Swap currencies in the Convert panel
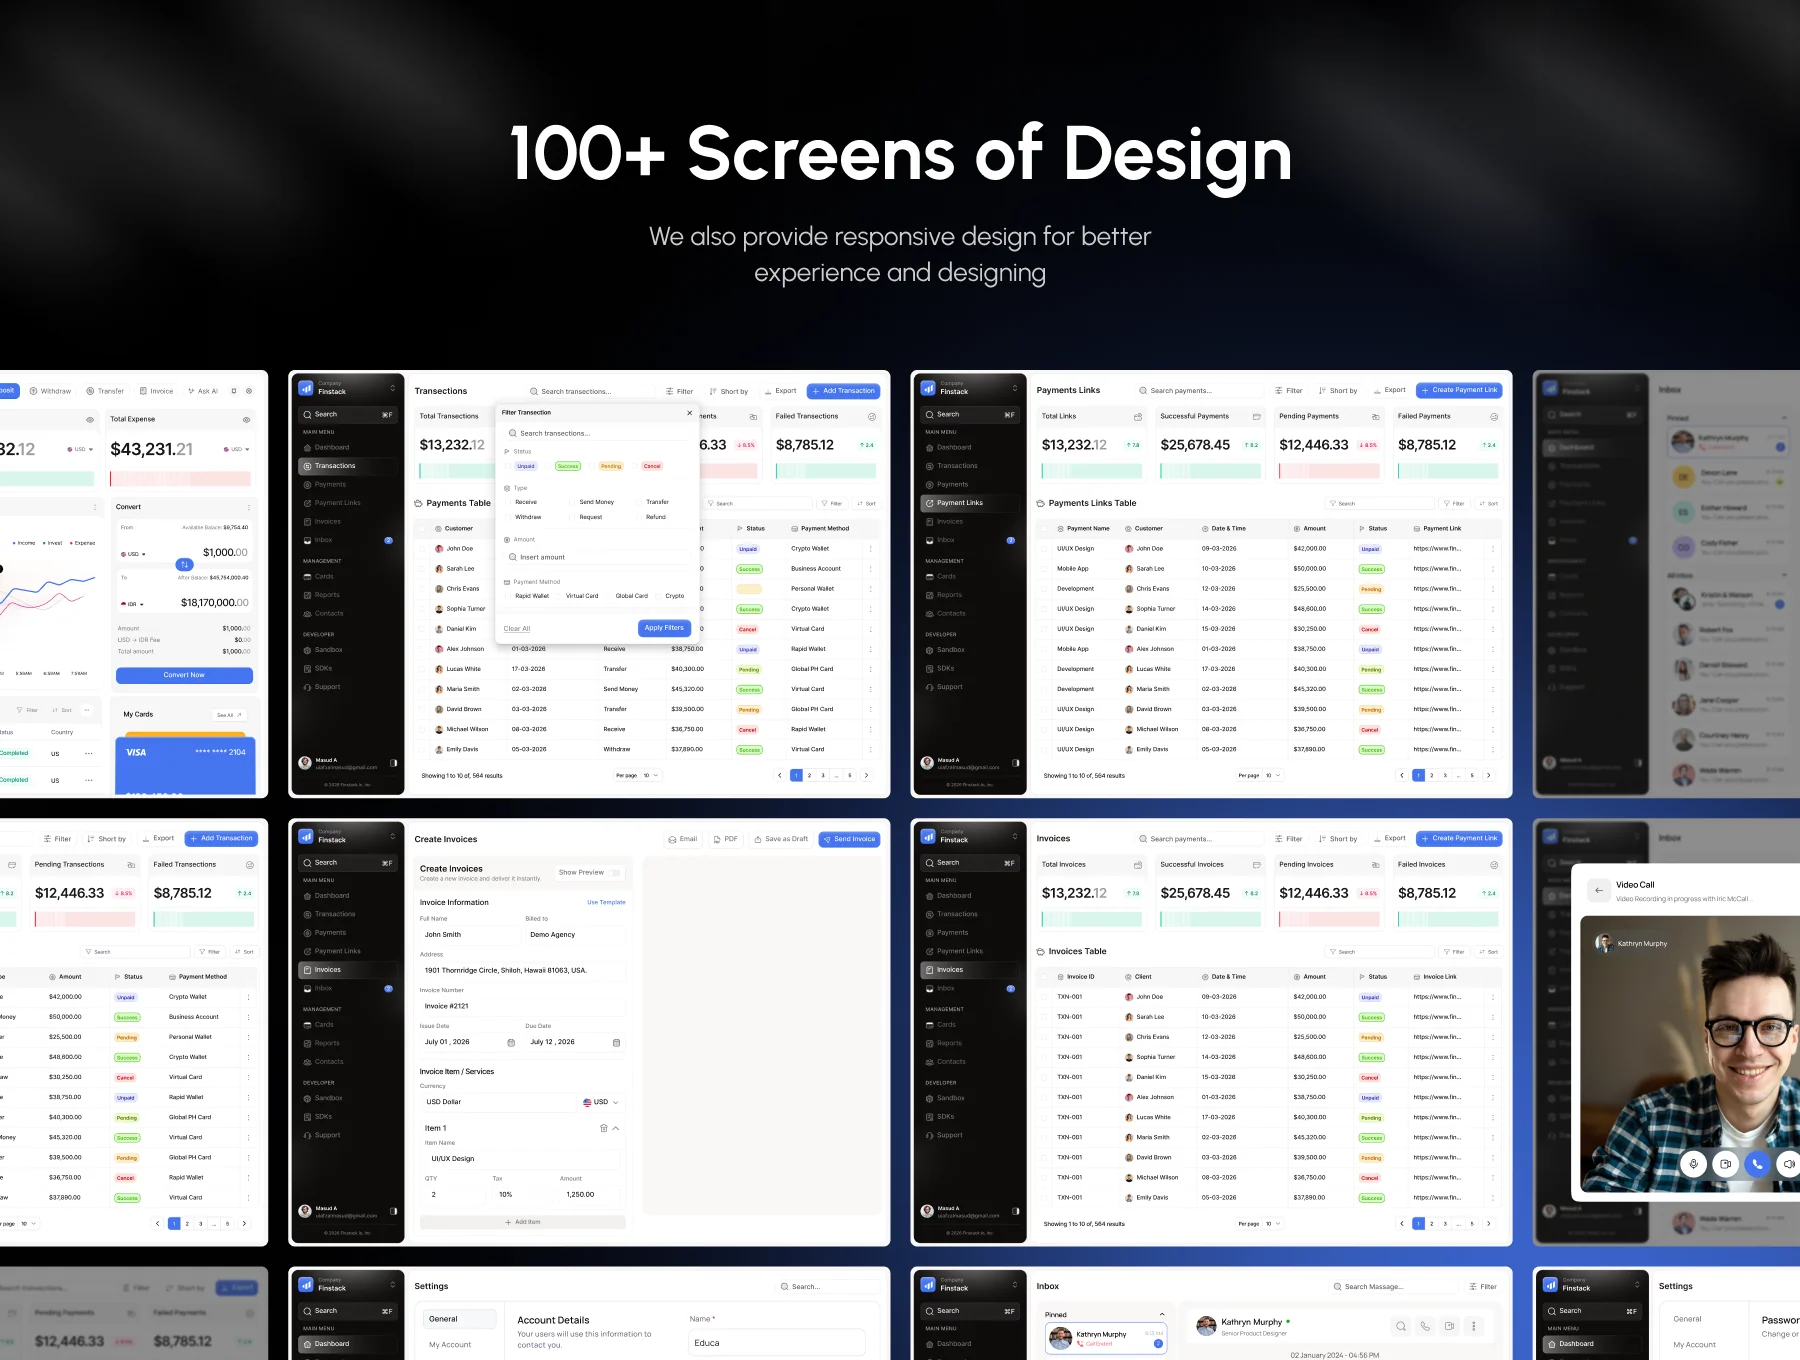The height and width of the screenshot is (1360, 1800). point(184,565)
